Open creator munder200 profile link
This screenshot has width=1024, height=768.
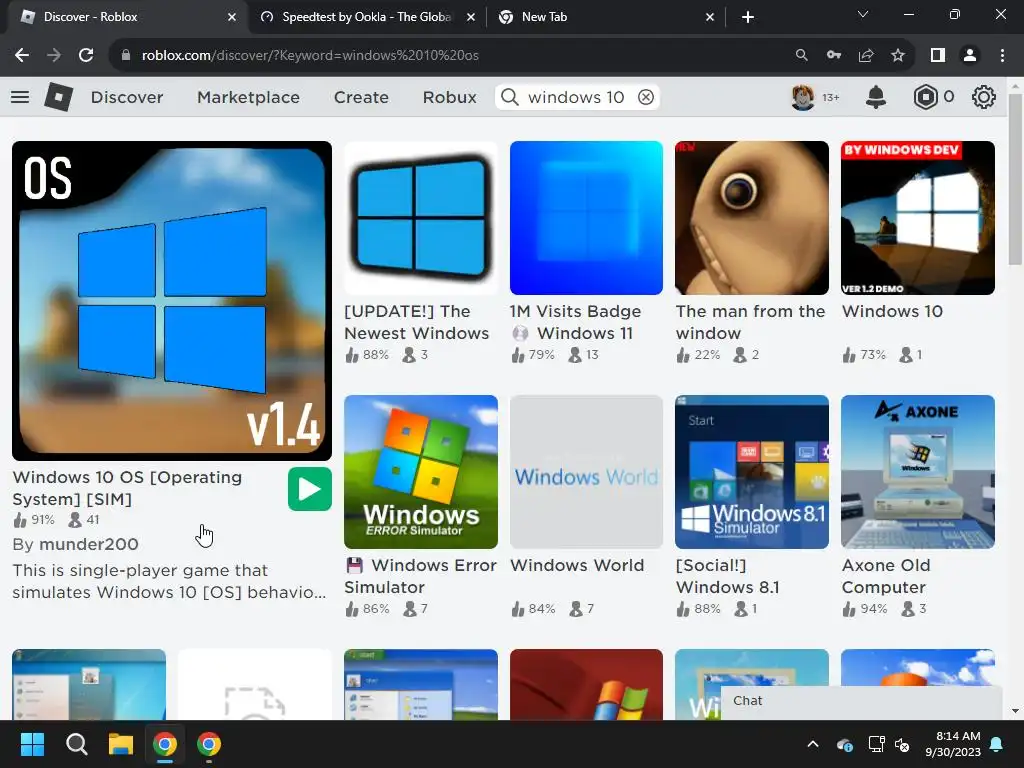tap(89, 545)
